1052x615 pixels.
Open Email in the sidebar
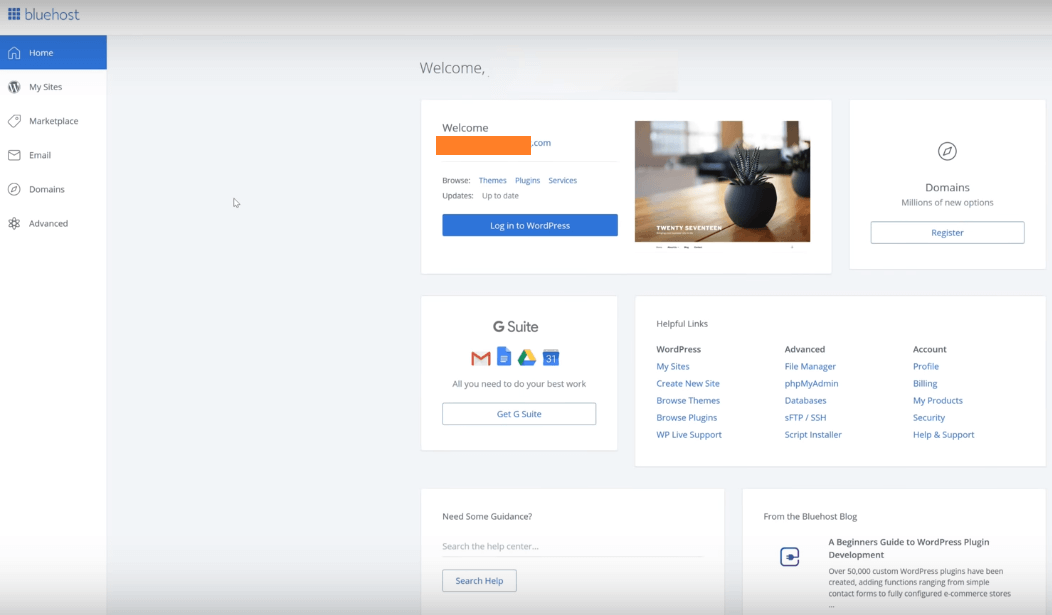pyautogui.click(x=53, y=155)
